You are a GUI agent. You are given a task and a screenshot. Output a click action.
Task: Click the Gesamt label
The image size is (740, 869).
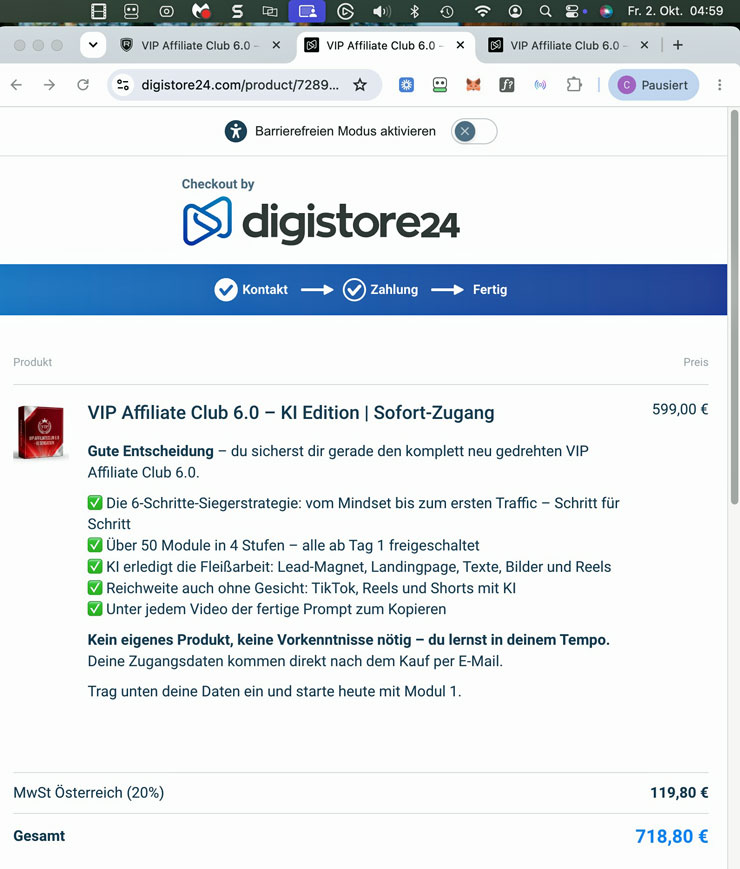pos(39,836)
